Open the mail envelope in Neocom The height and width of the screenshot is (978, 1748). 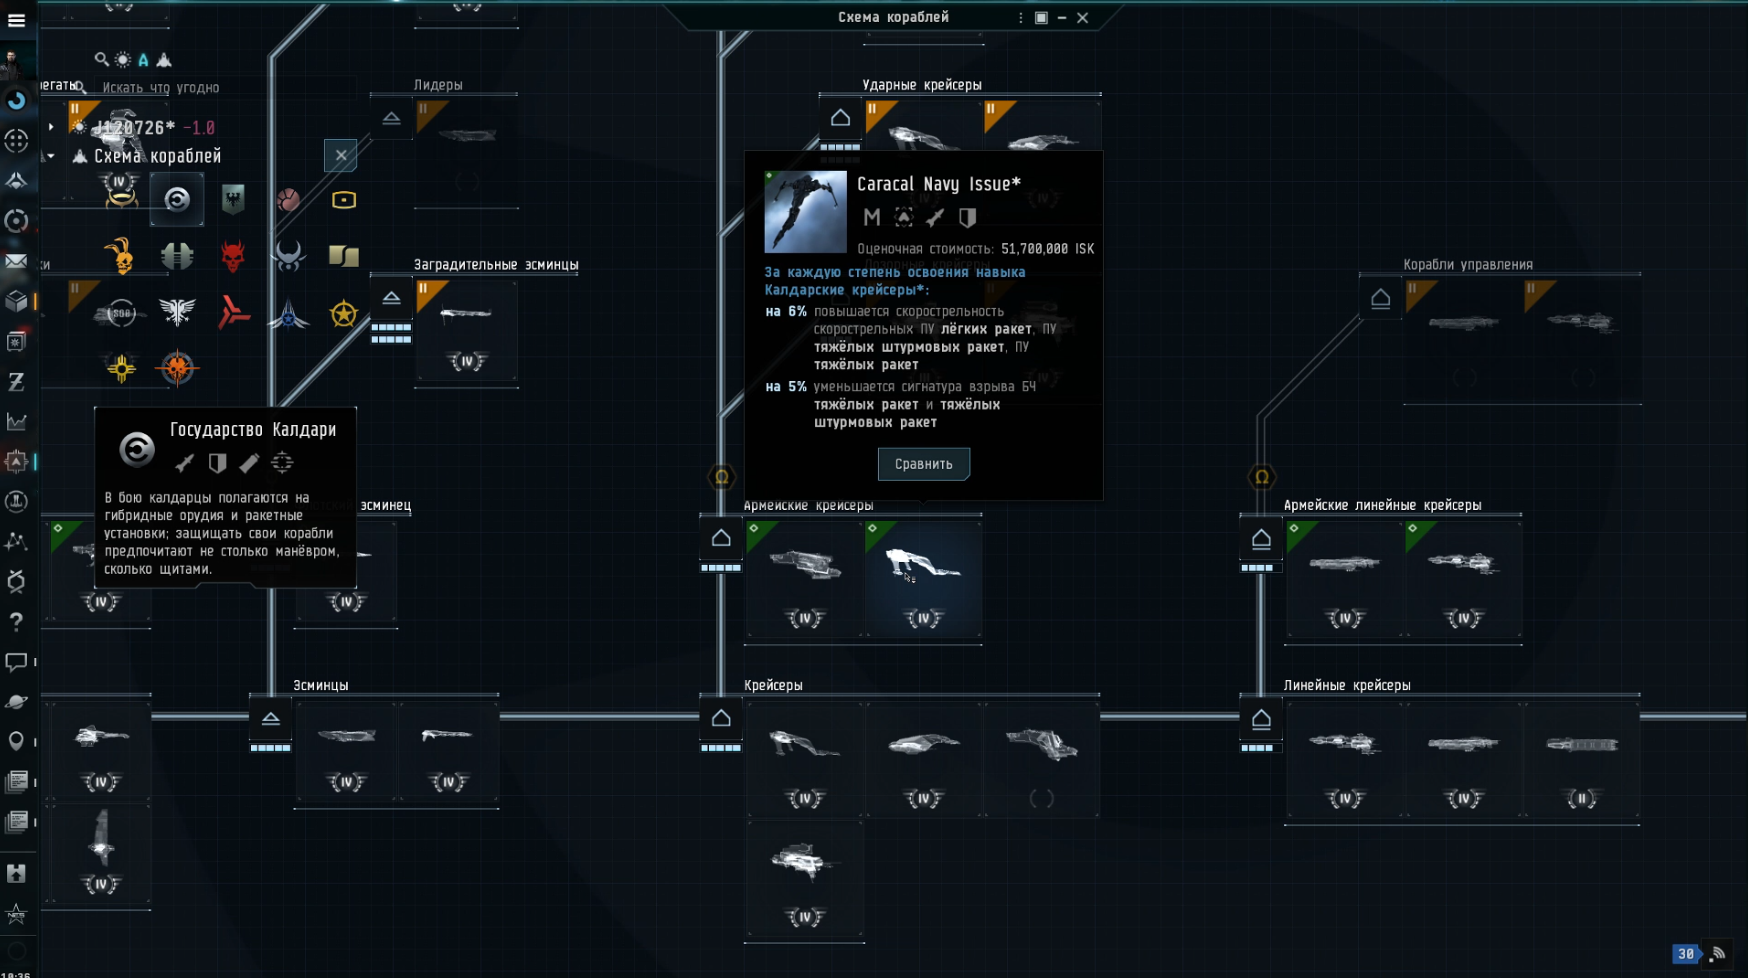point(16,261)
